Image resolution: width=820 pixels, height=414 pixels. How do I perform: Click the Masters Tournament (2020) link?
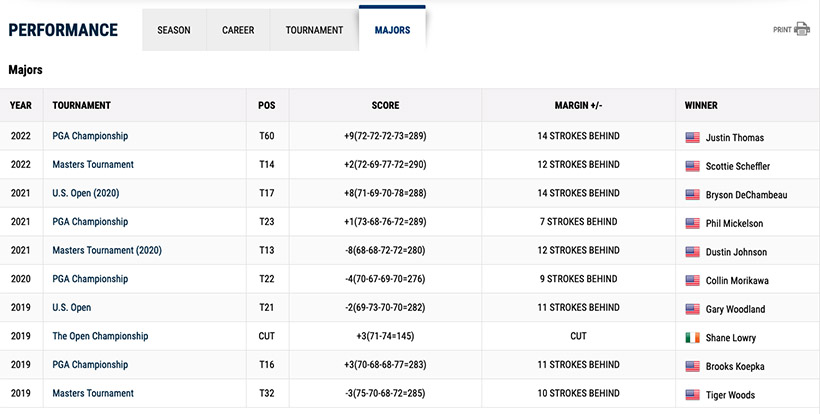click(x=107, y=250)
